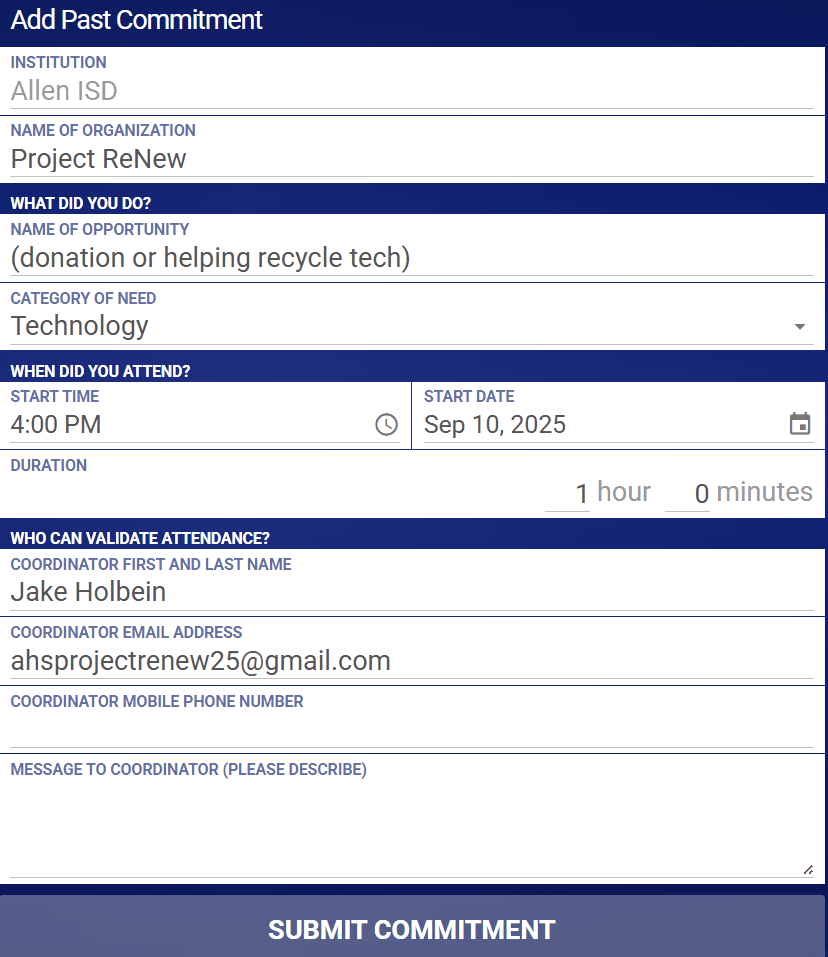
Task: Click the dropdown arrow beside Technology
Action: (x=799, y=326)
